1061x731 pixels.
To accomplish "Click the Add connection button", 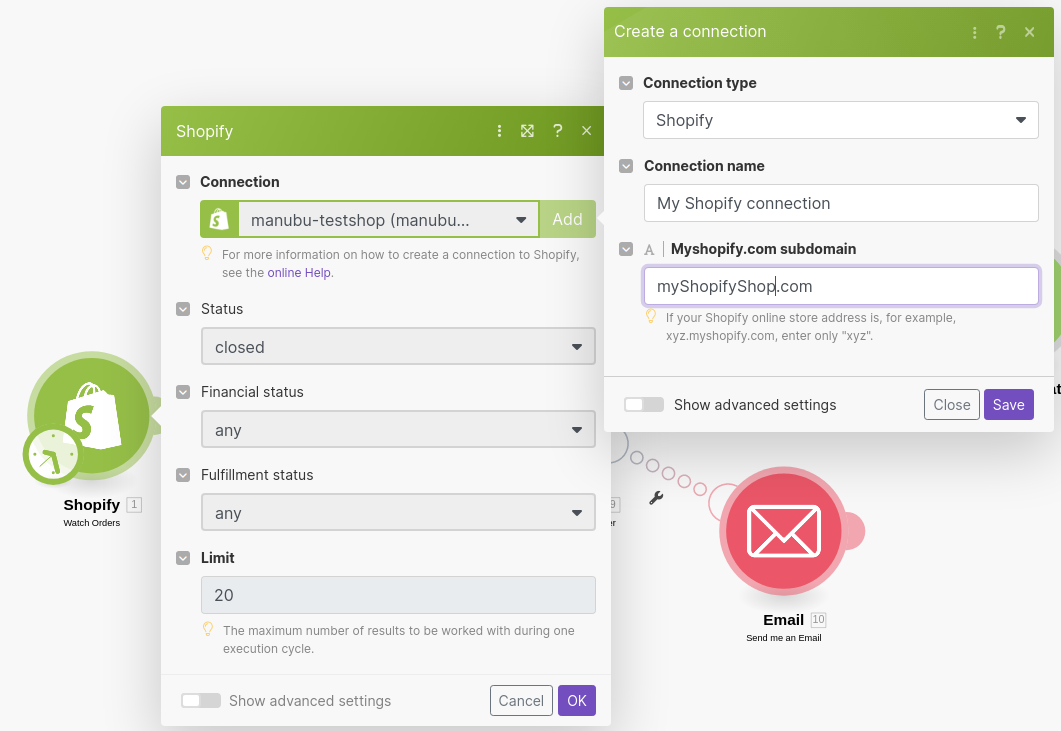I will (x=567, y=220).
